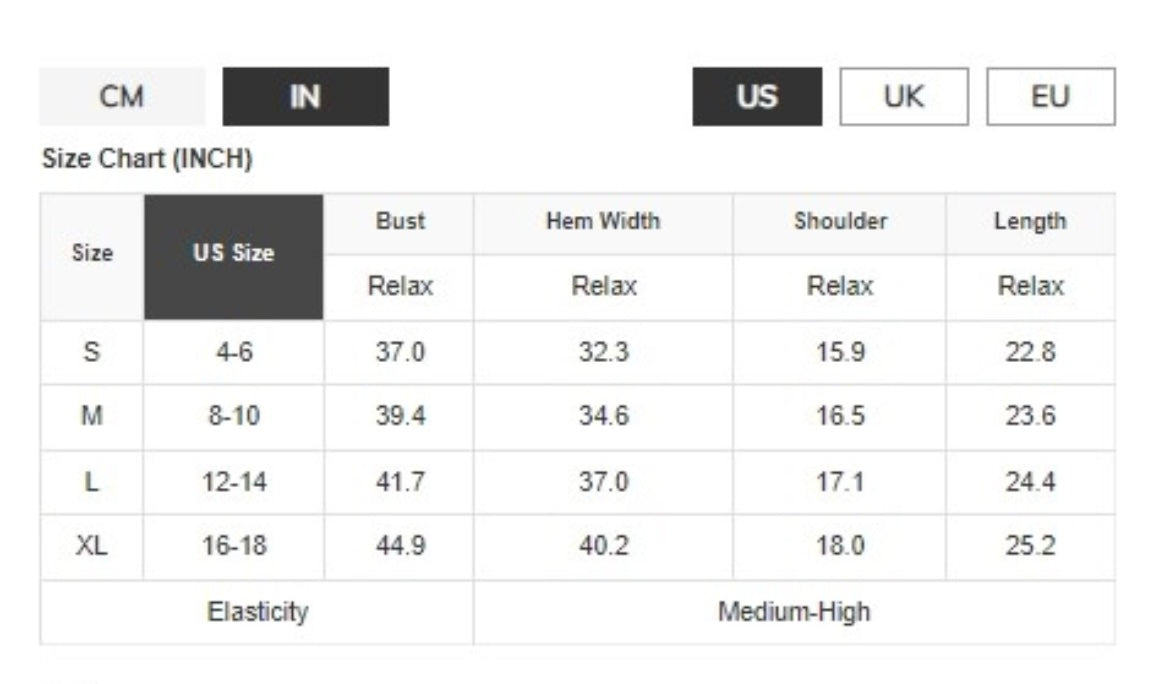Switch units to CM
Viewport: 1170px width, 684px height.
(122, 97)
